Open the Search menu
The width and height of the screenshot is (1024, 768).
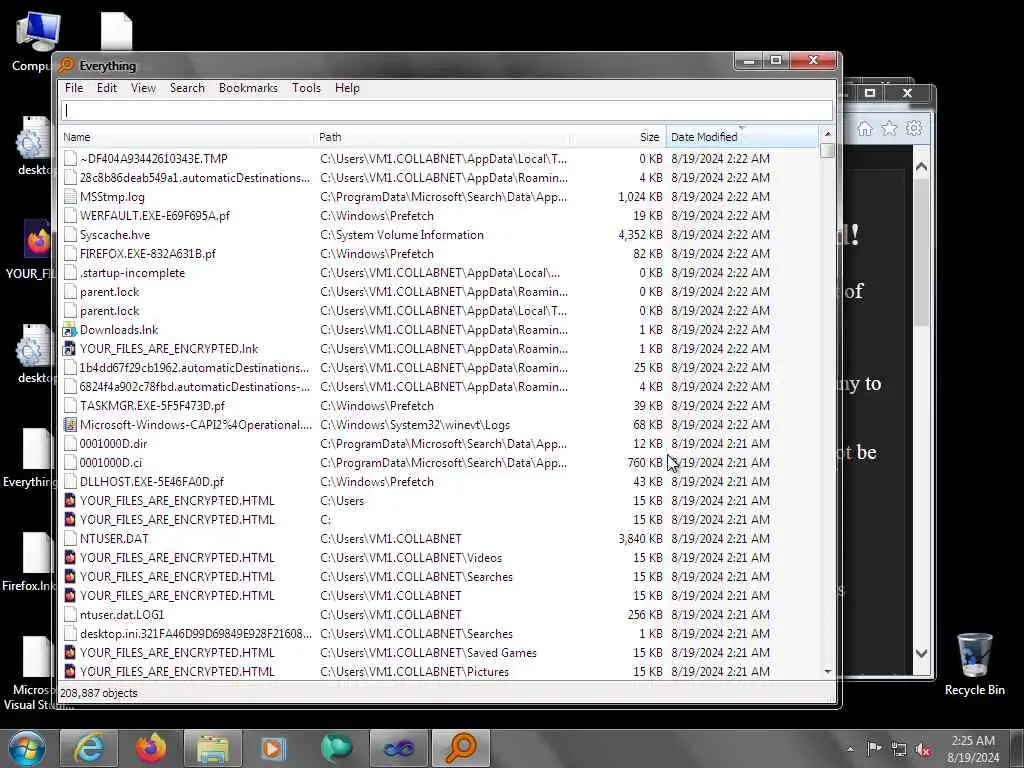tap(187, 88)
